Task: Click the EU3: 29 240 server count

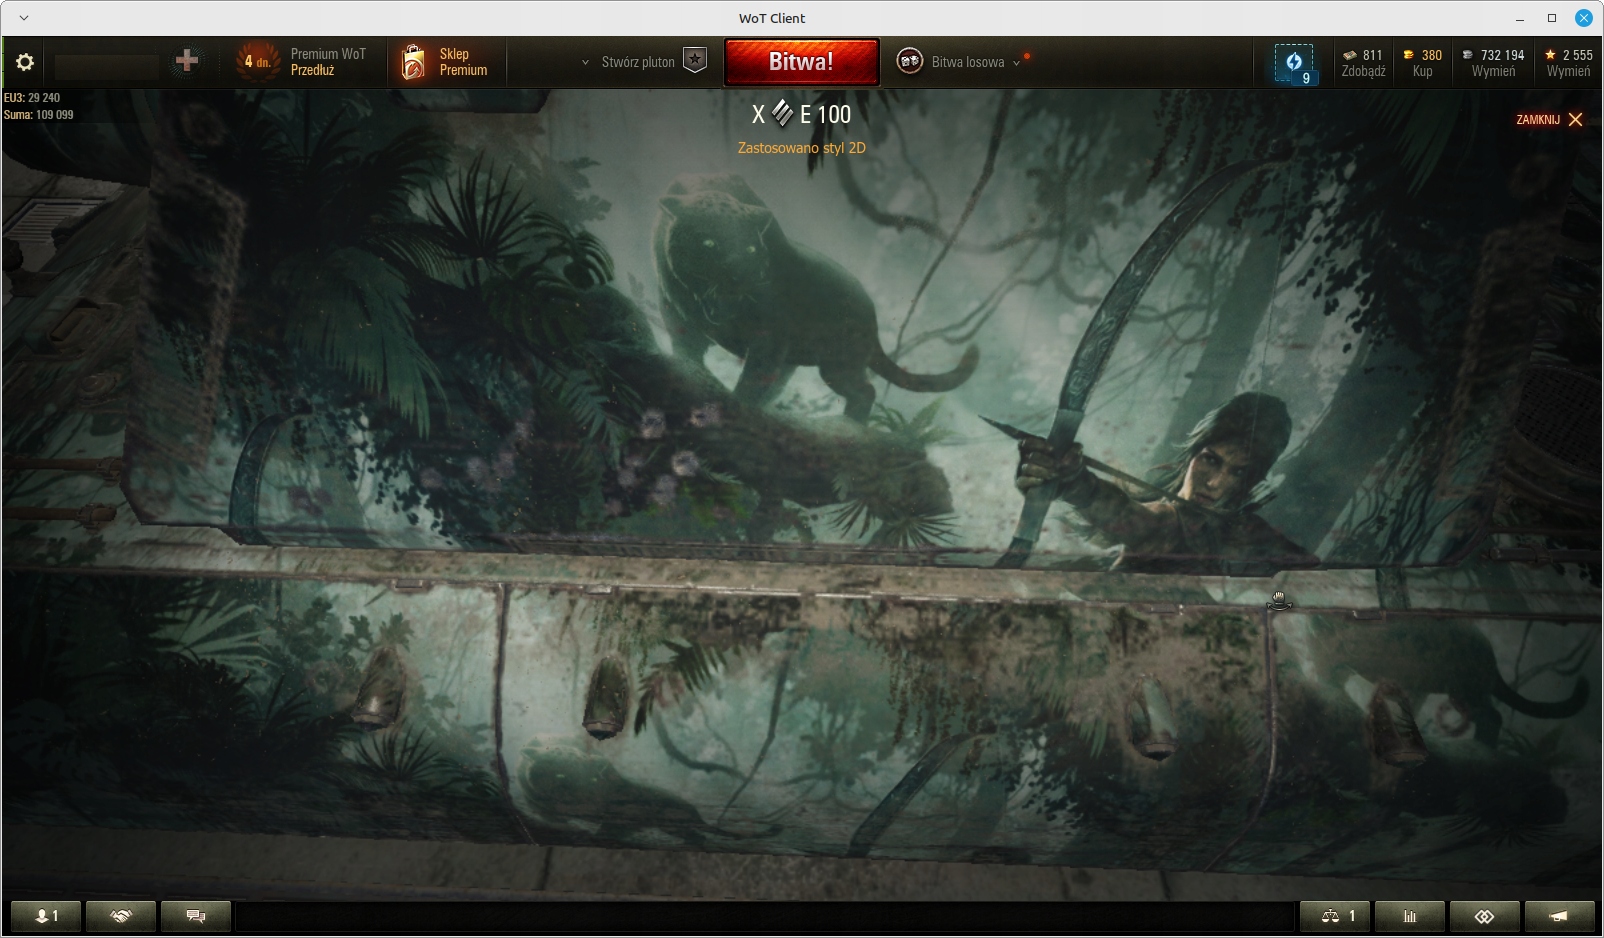Action: click(32, 98)
